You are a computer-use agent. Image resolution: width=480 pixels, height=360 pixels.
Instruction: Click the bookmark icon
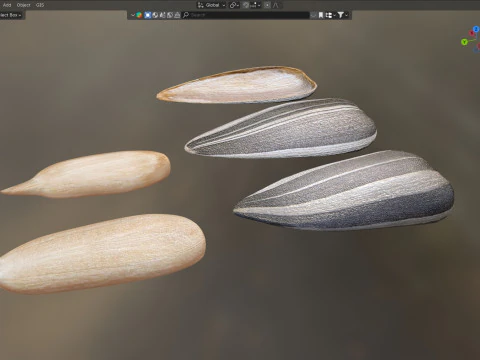pos(321,15)
